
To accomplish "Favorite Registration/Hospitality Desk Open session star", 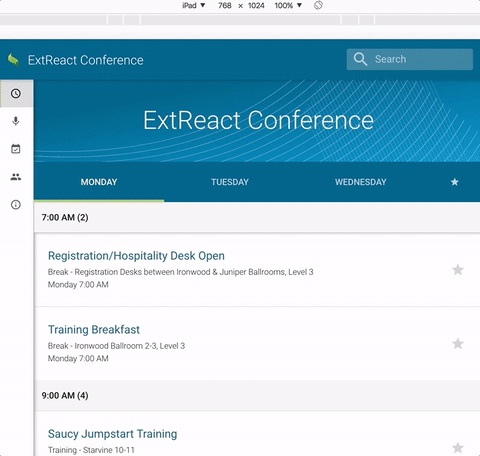I will [458, 270].
